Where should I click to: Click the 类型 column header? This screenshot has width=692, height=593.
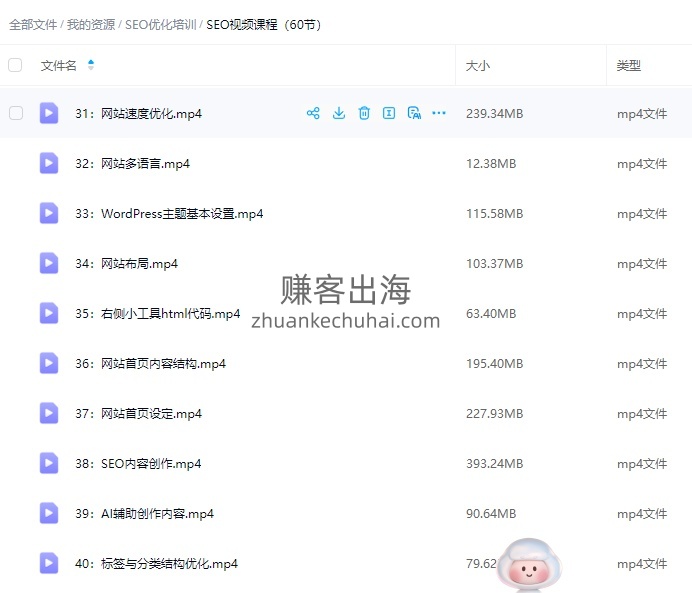tap(628, 65)
